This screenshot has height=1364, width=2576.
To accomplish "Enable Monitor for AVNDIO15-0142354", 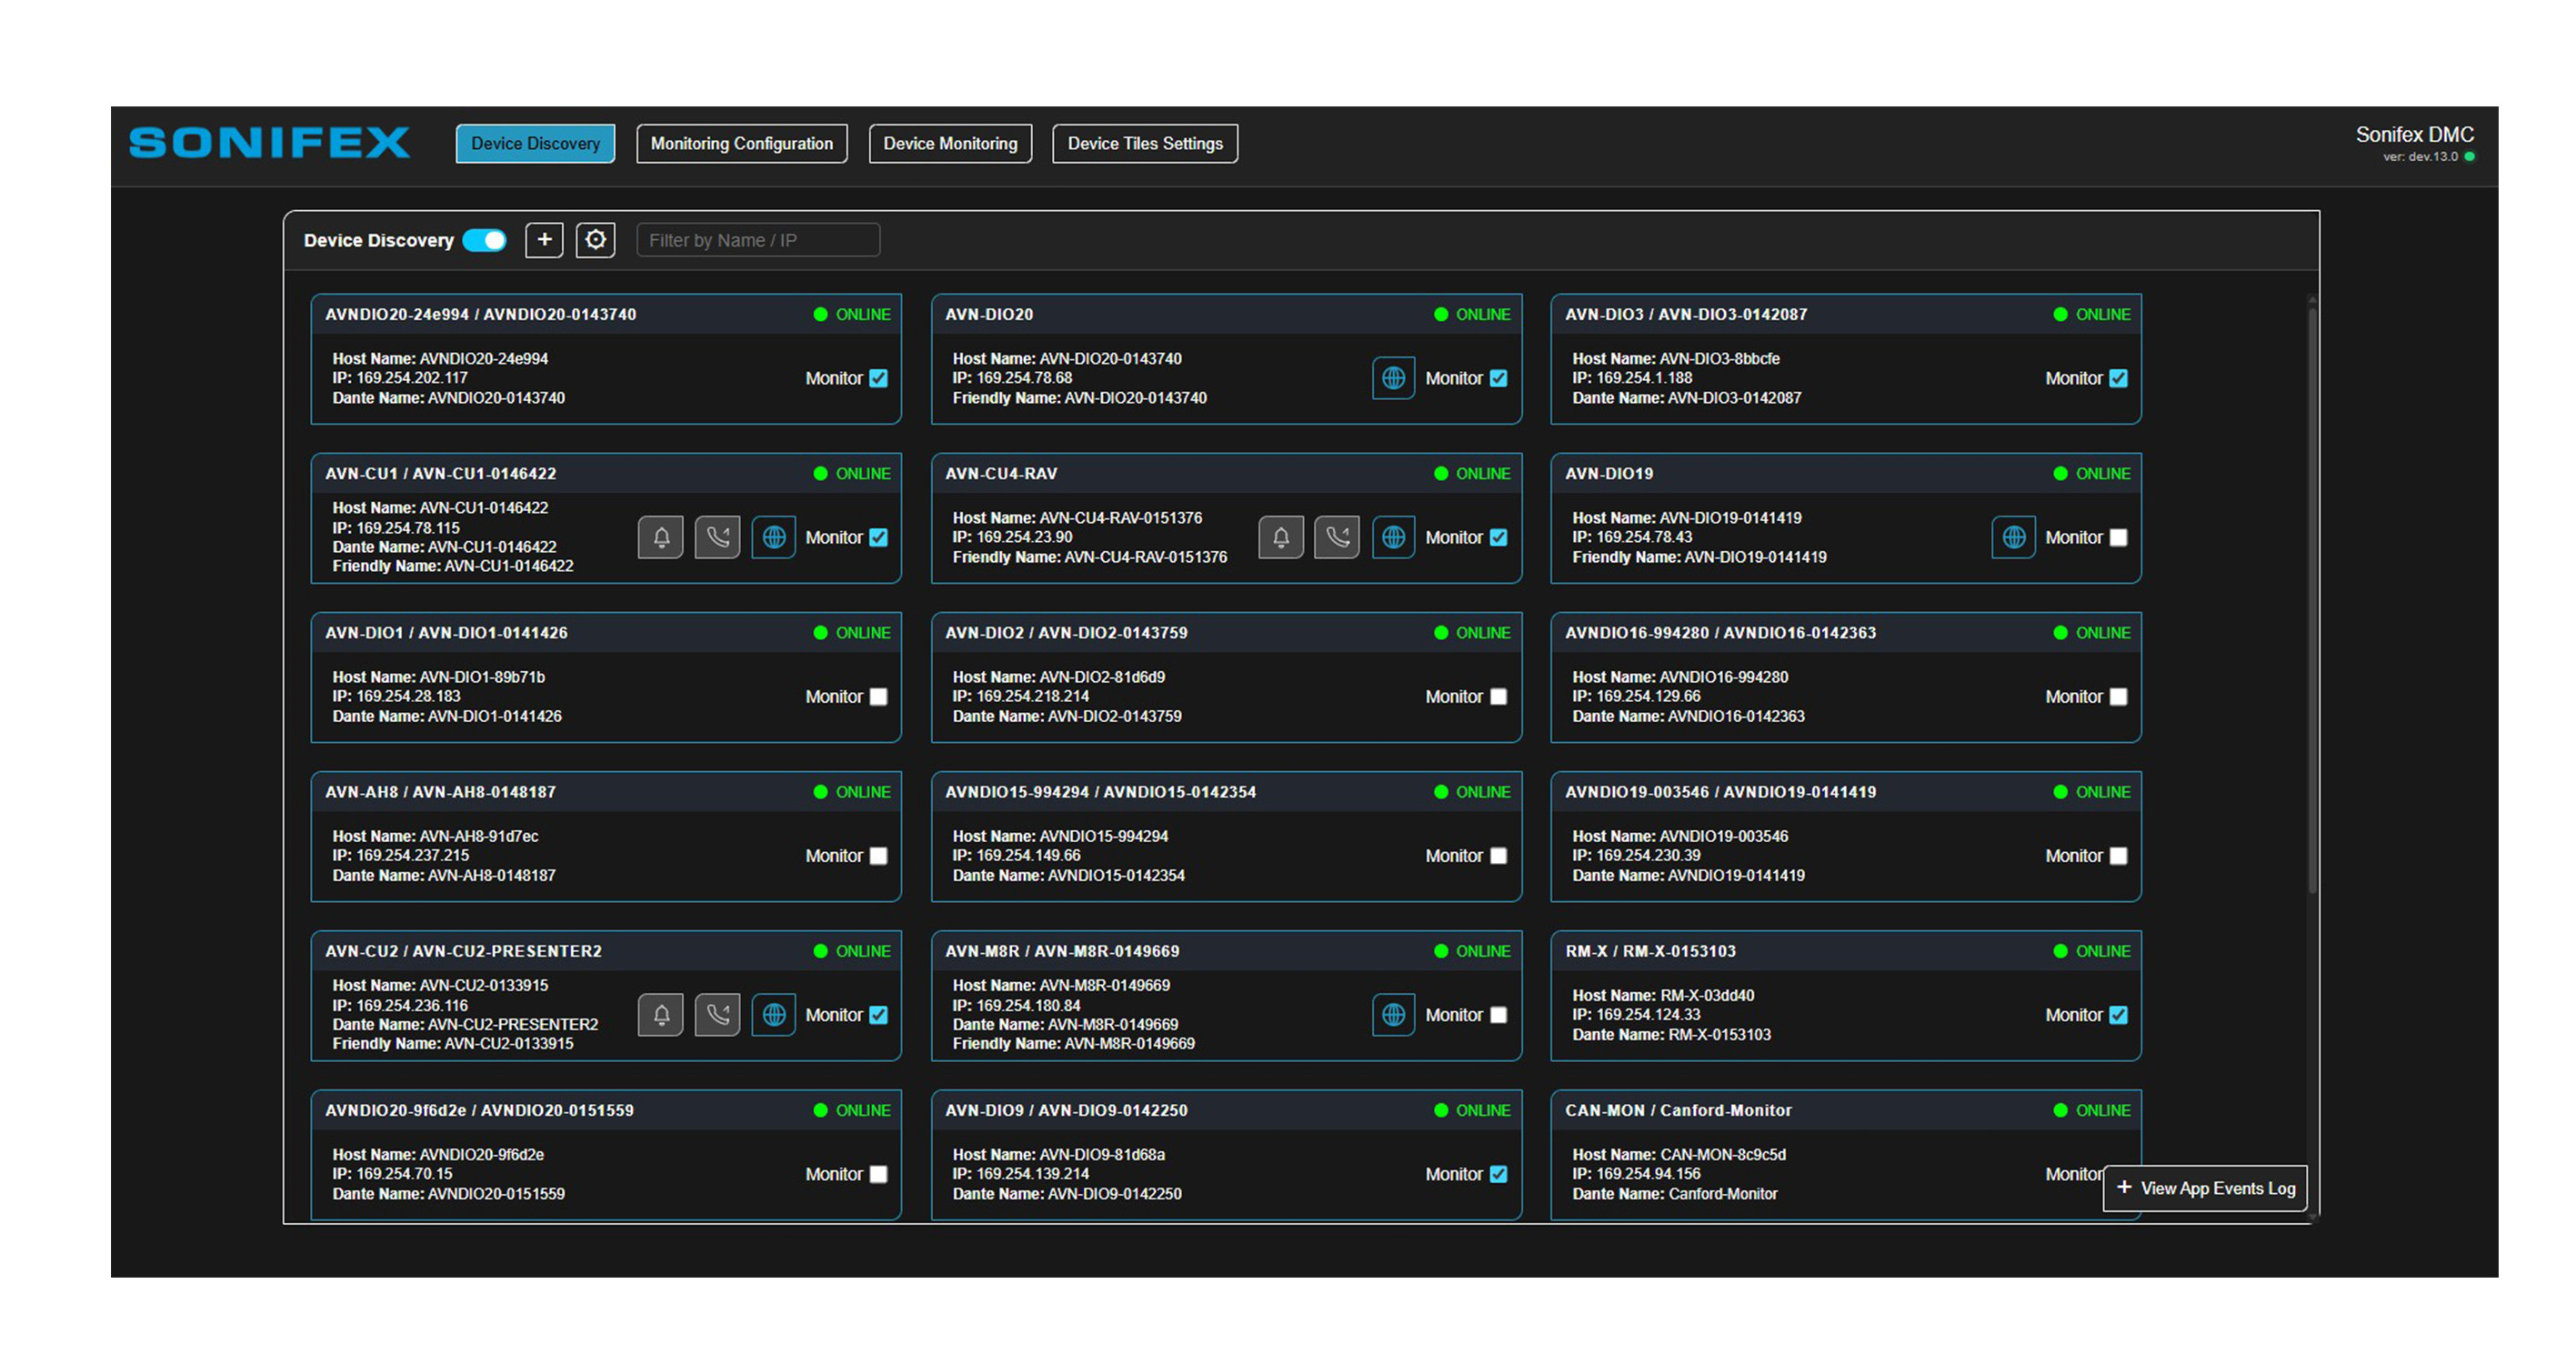I will point(1498,856).
